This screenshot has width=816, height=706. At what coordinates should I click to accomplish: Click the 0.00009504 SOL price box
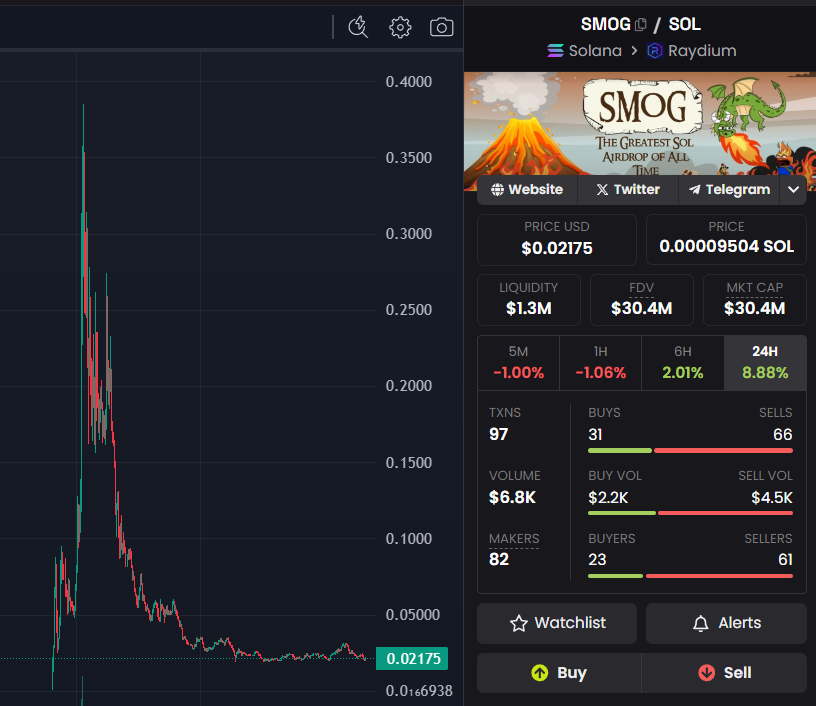click(x=726, y=239)
